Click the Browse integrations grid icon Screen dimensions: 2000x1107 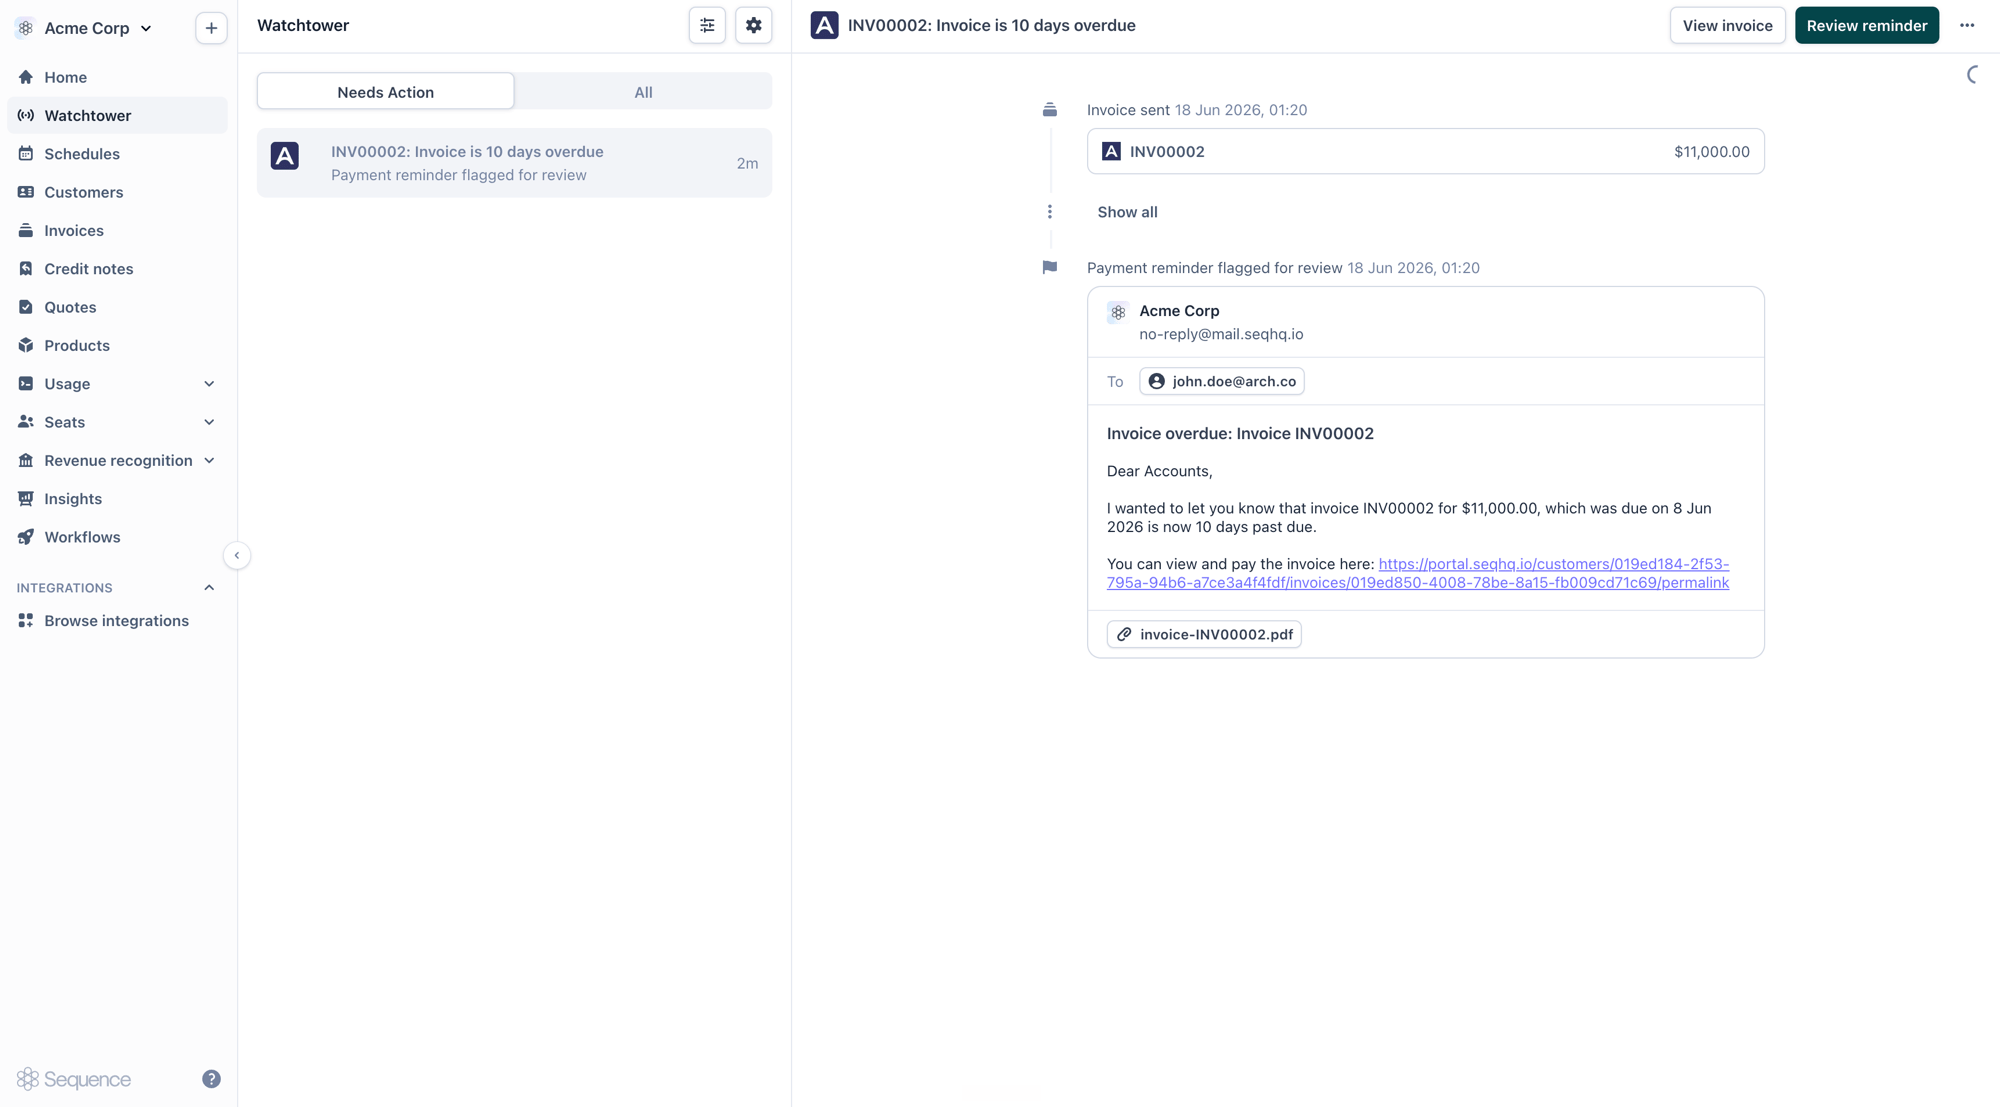[x=26, y=621]
